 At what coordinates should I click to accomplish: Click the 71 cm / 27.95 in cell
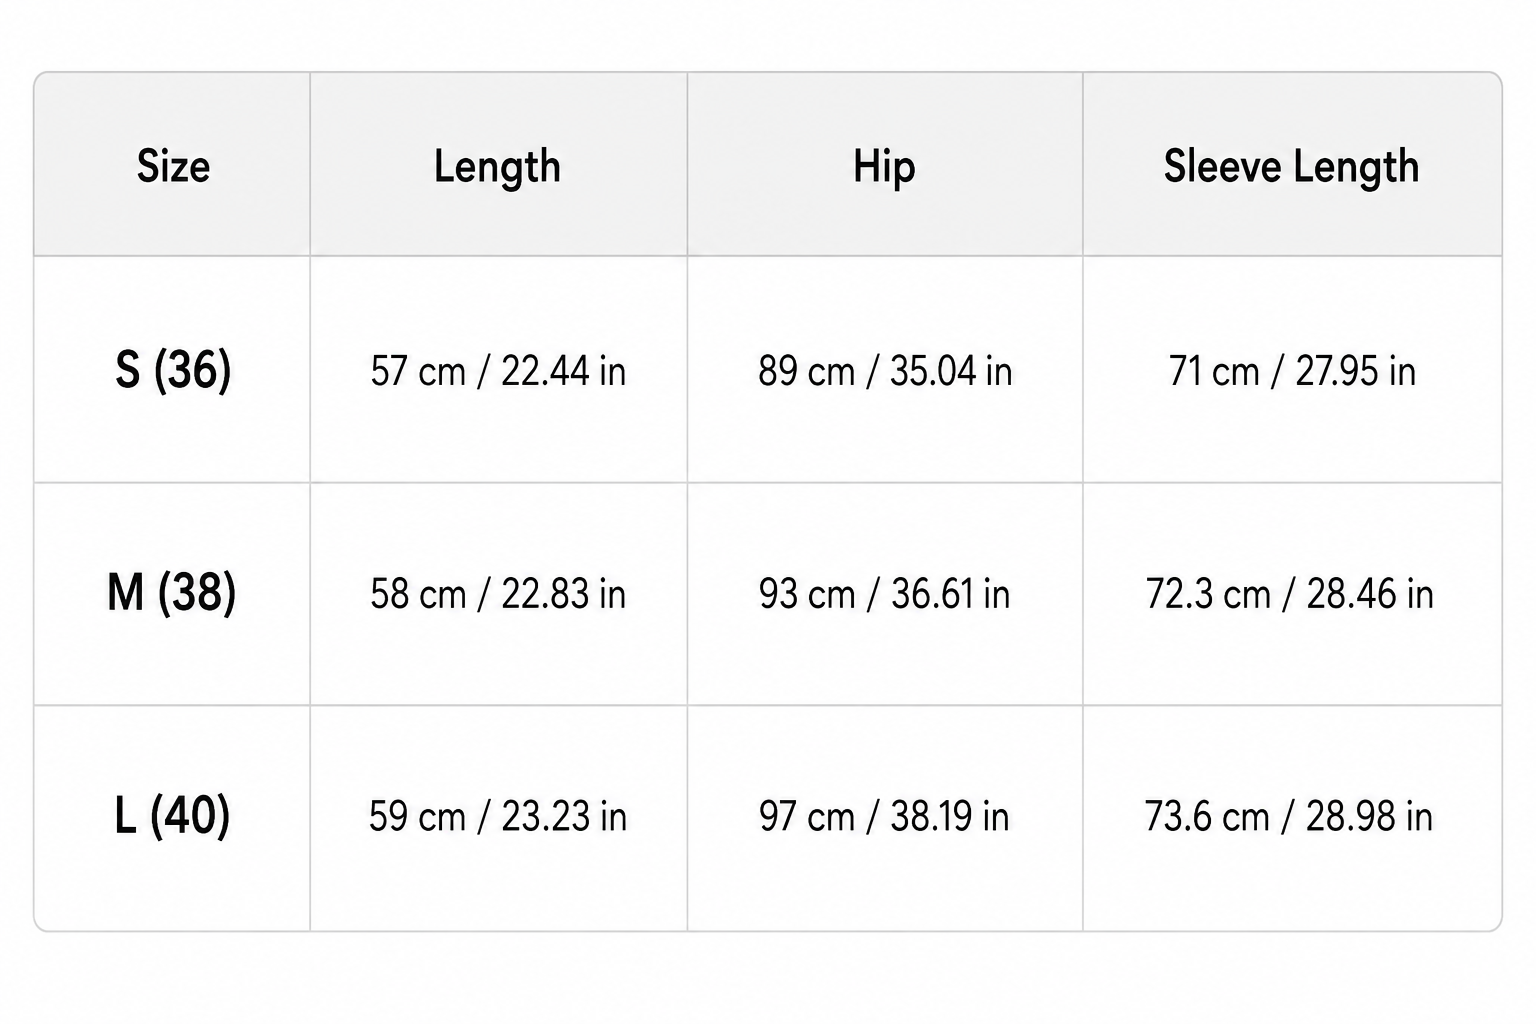click(1292, 372)
